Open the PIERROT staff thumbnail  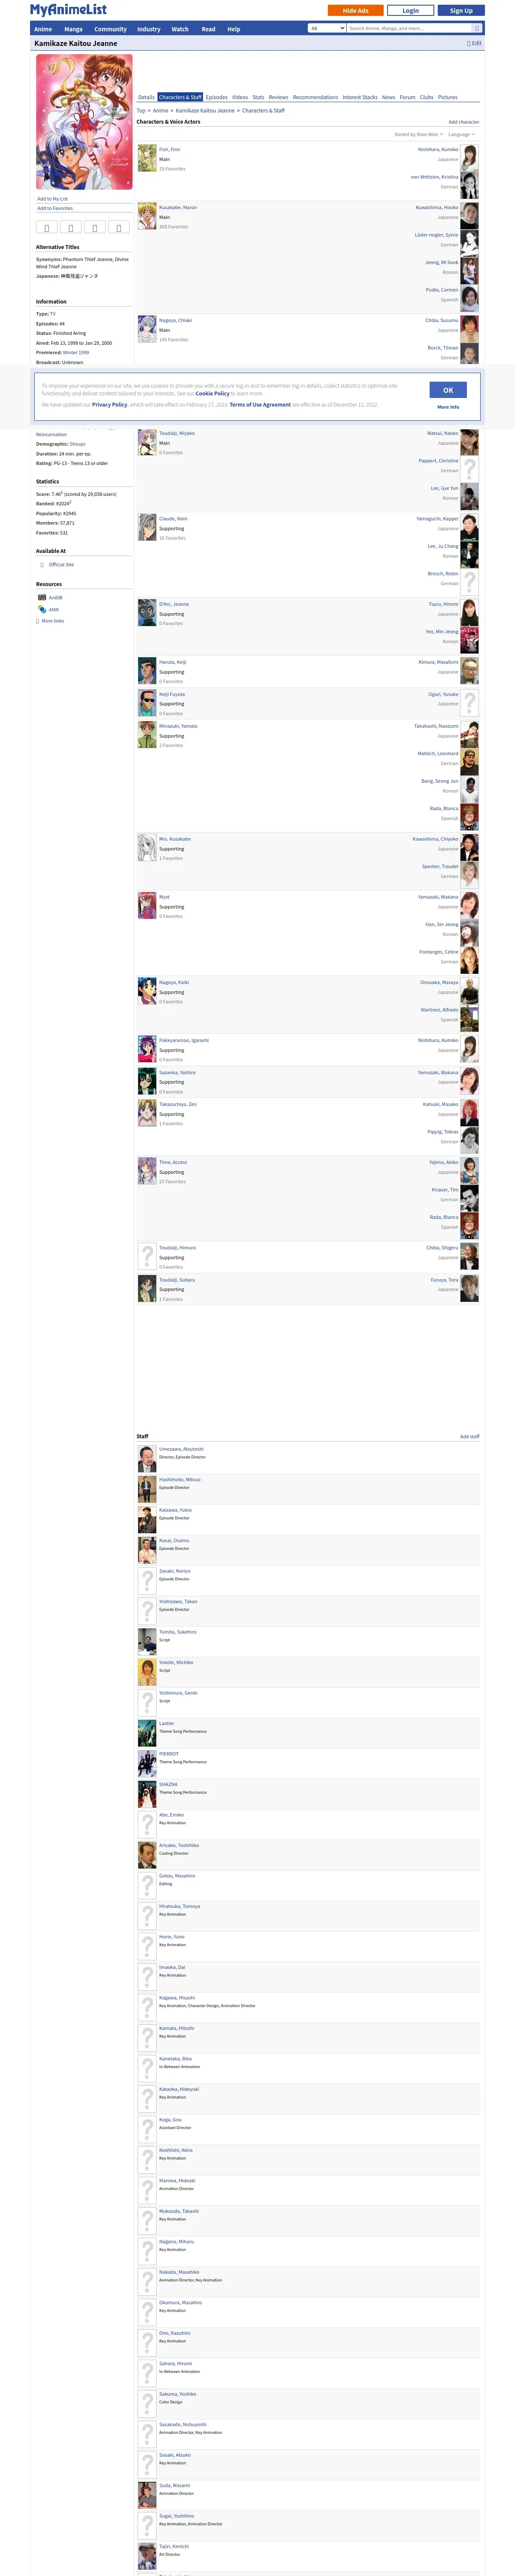pyautogui.click(x=147, y=1763)
